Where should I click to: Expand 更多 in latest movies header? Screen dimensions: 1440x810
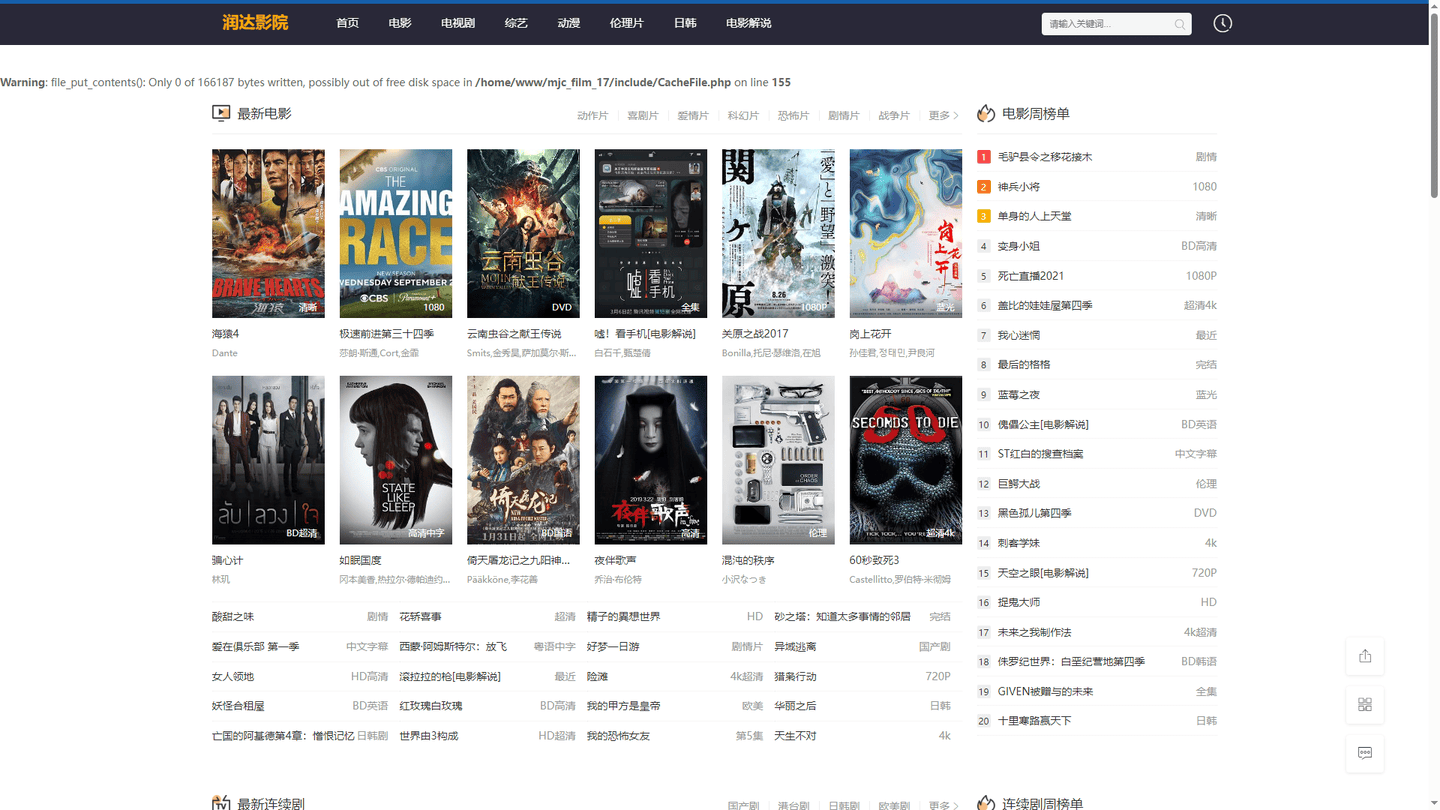(943, 116)
